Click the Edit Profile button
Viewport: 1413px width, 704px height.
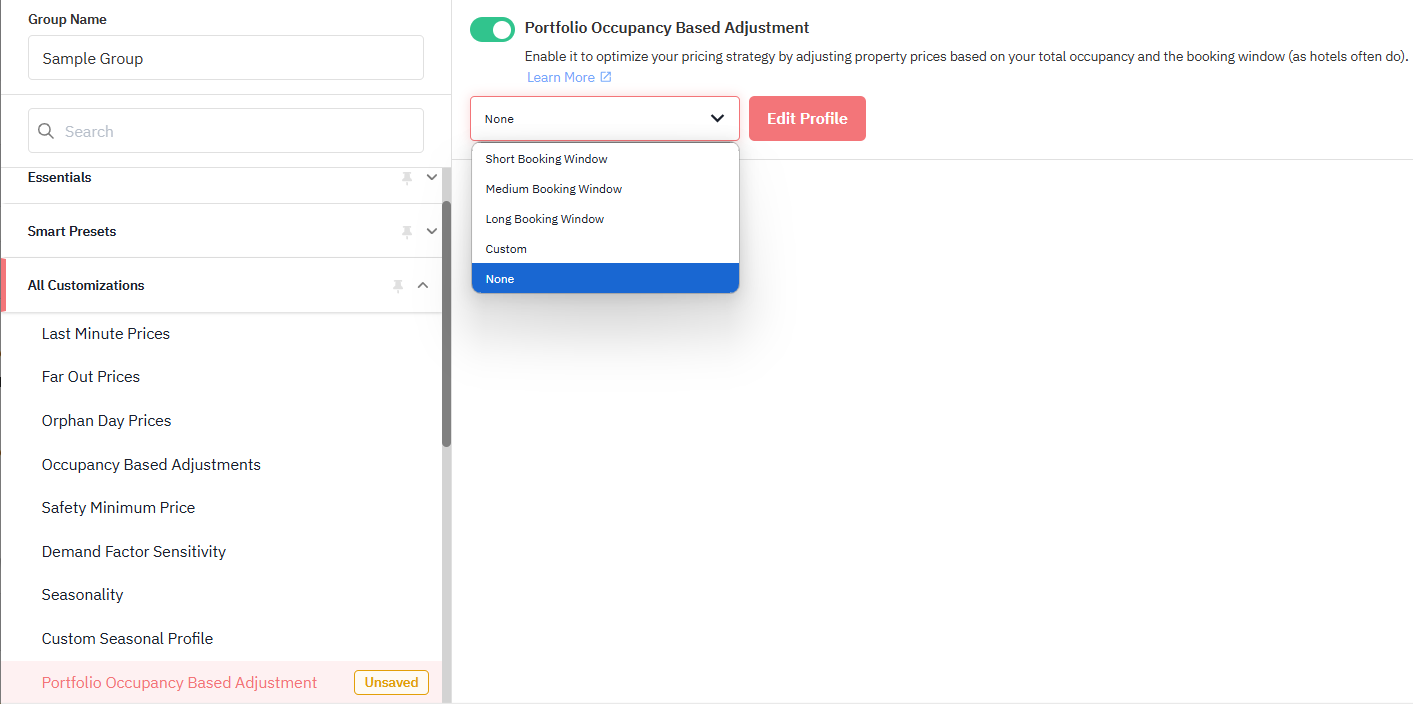[x=807, y=118]
